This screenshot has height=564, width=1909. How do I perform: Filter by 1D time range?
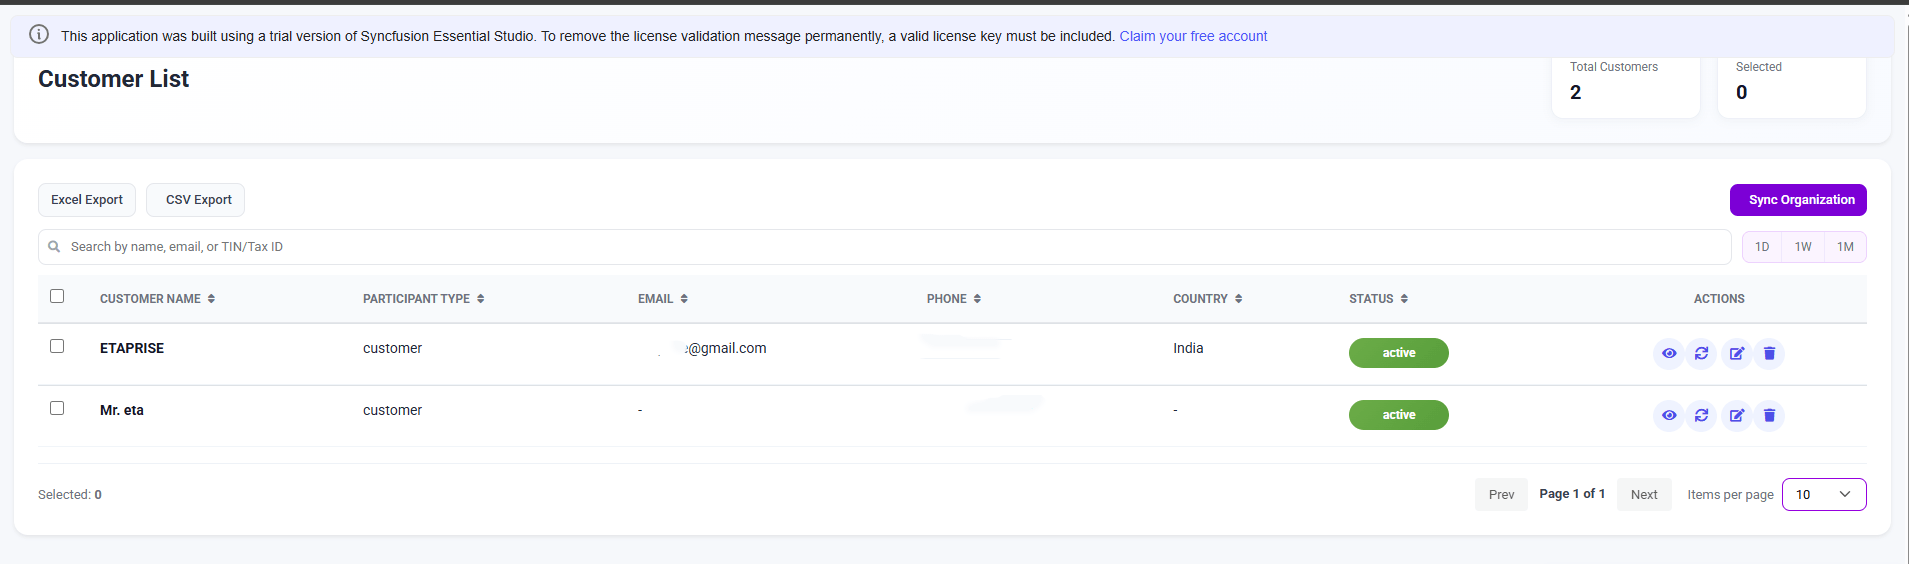[1762, 247]
